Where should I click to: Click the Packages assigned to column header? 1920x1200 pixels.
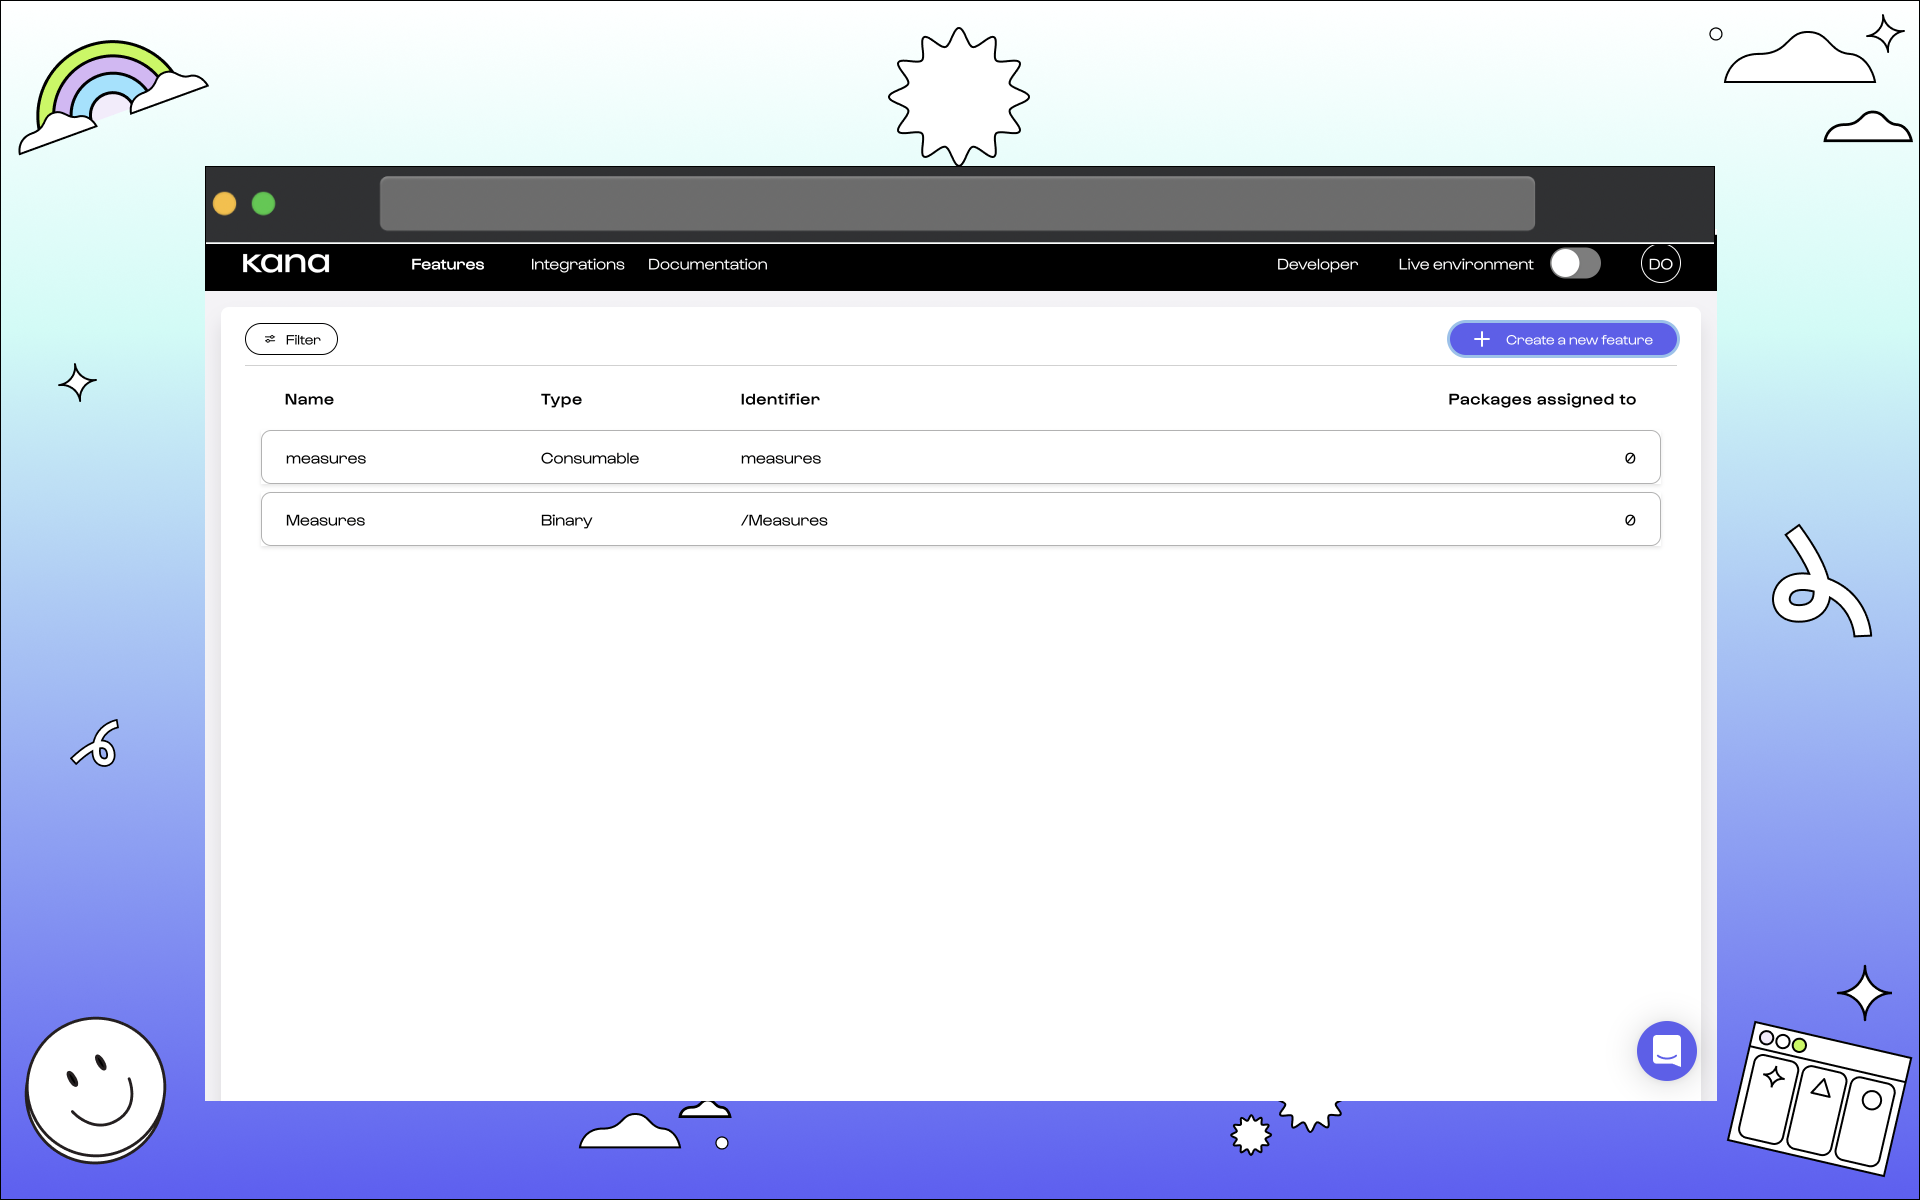click(x=1541, y=399)
